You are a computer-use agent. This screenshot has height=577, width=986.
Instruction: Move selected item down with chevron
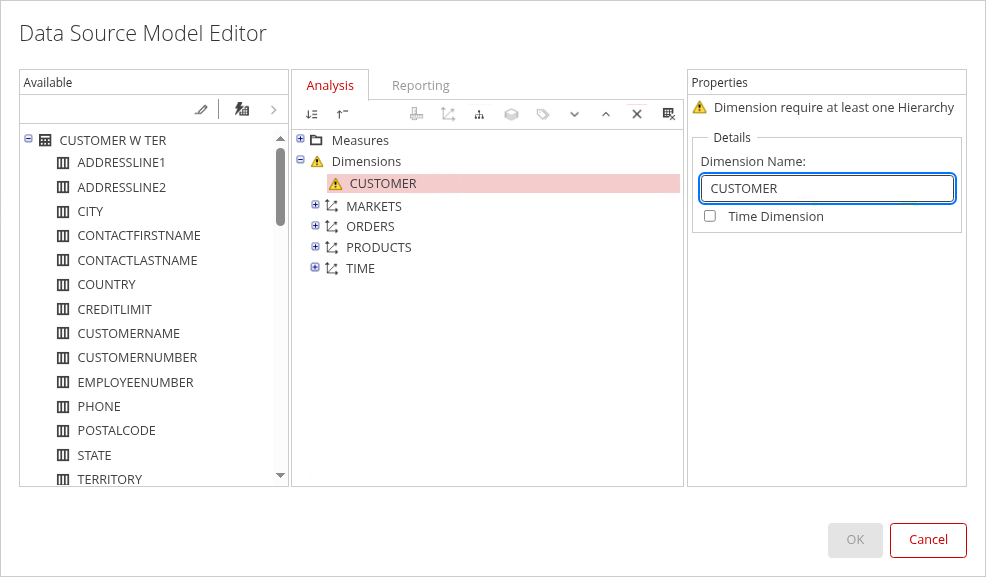click(x=574, y=115)
